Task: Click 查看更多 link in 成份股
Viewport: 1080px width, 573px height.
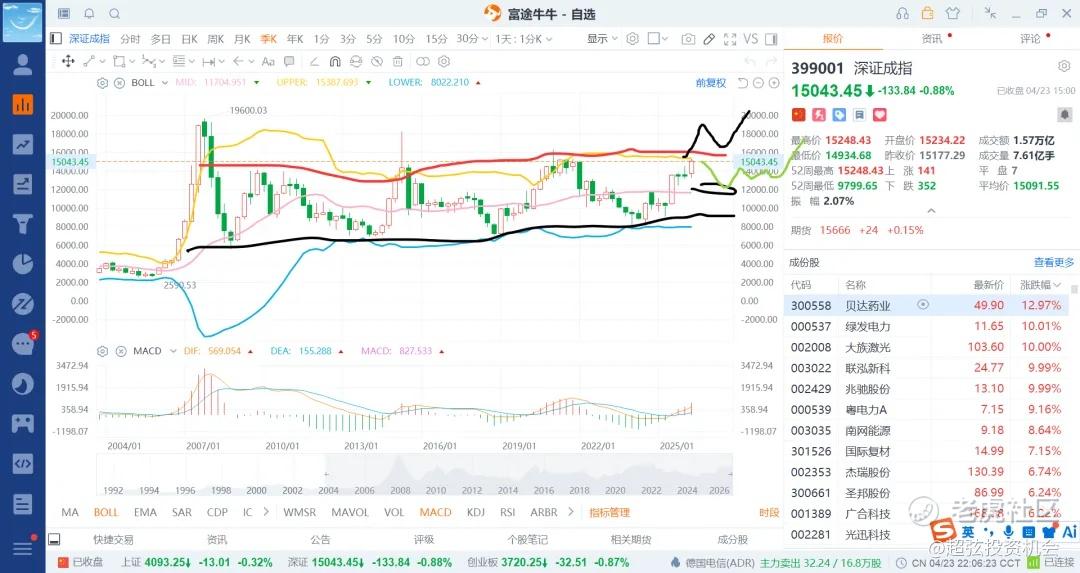Action: tap(1054, 262)
